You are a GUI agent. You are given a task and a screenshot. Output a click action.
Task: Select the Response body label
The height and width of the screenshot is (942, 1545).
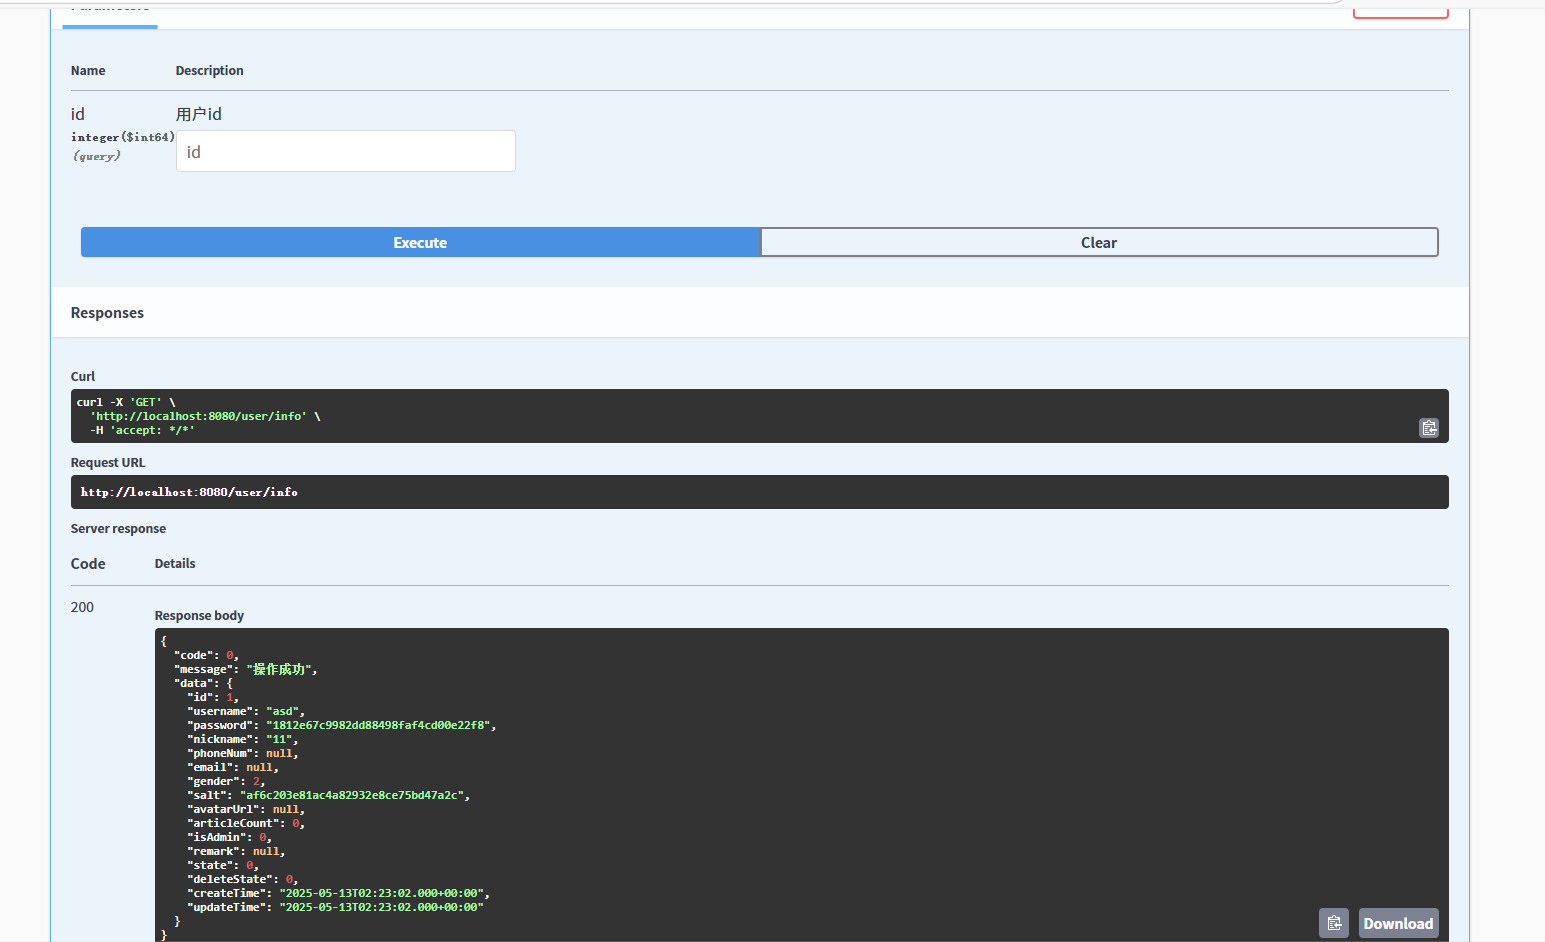[199, 615]
